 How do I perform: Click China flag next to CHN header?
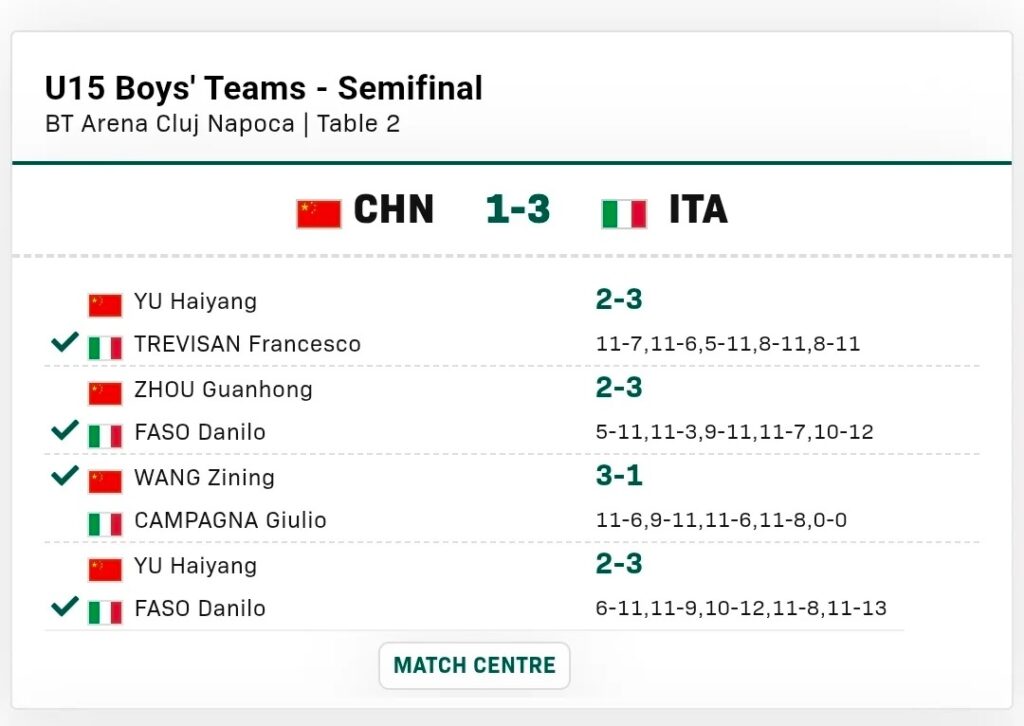pos(318,213)
